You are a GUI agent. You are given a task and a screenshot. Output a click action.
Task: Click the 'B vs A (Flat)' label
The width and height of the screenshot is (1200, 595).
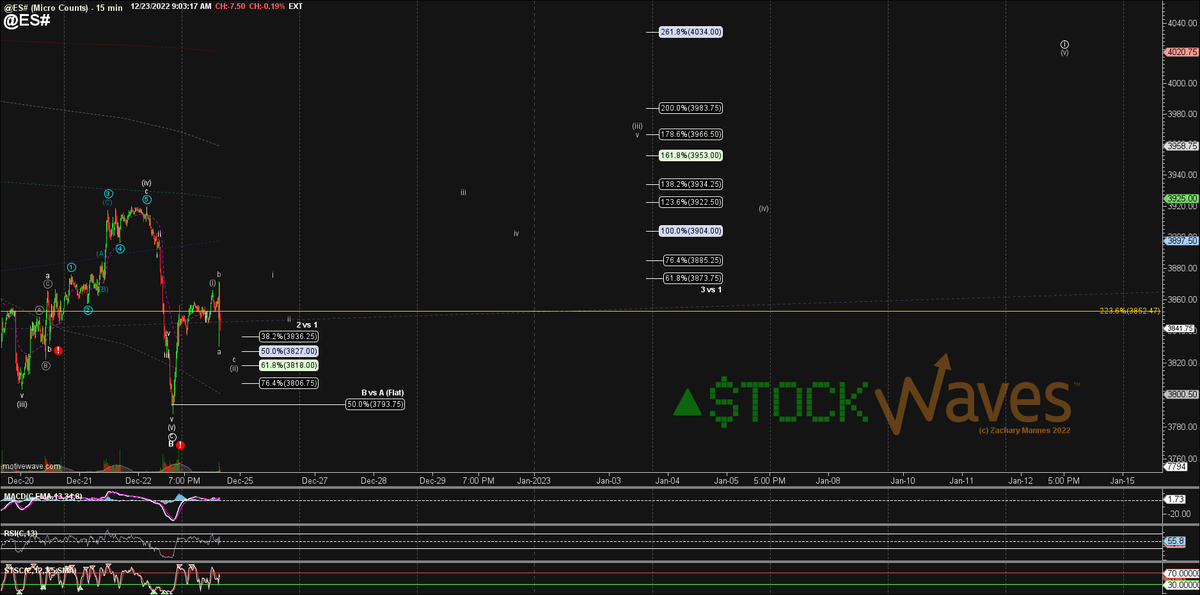[382, 393]
